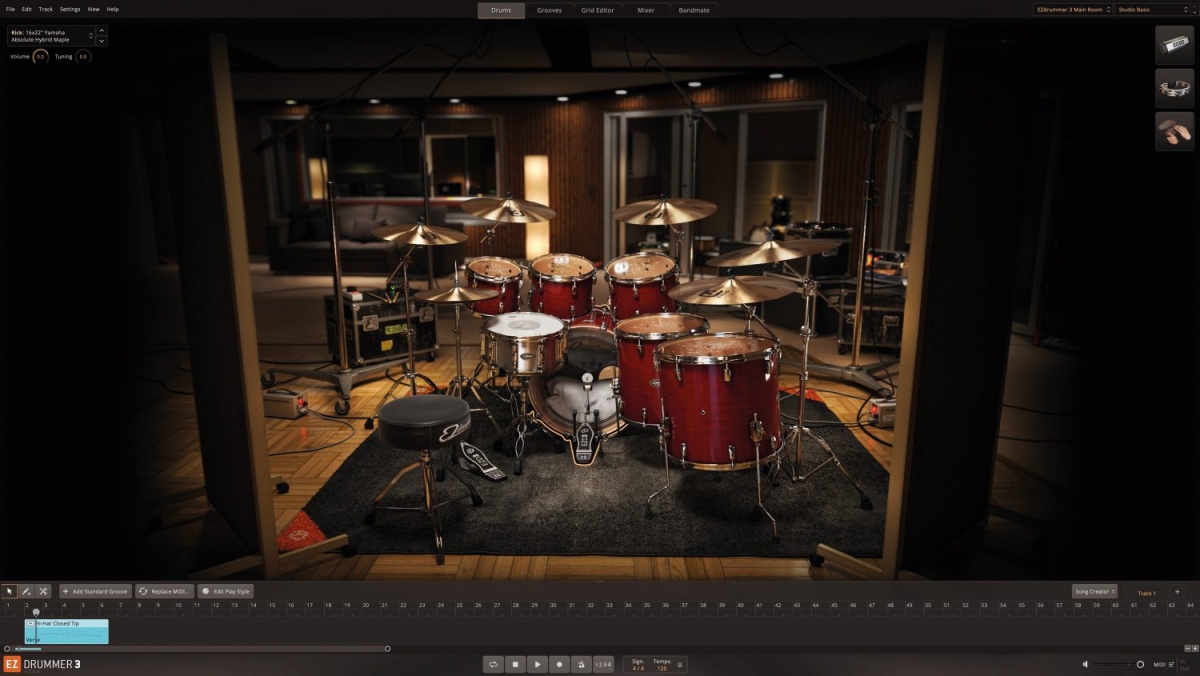The height and width of the screenshot is (676, 1200).
Task: Start playback with the play button
Action: tap(537, 664)
